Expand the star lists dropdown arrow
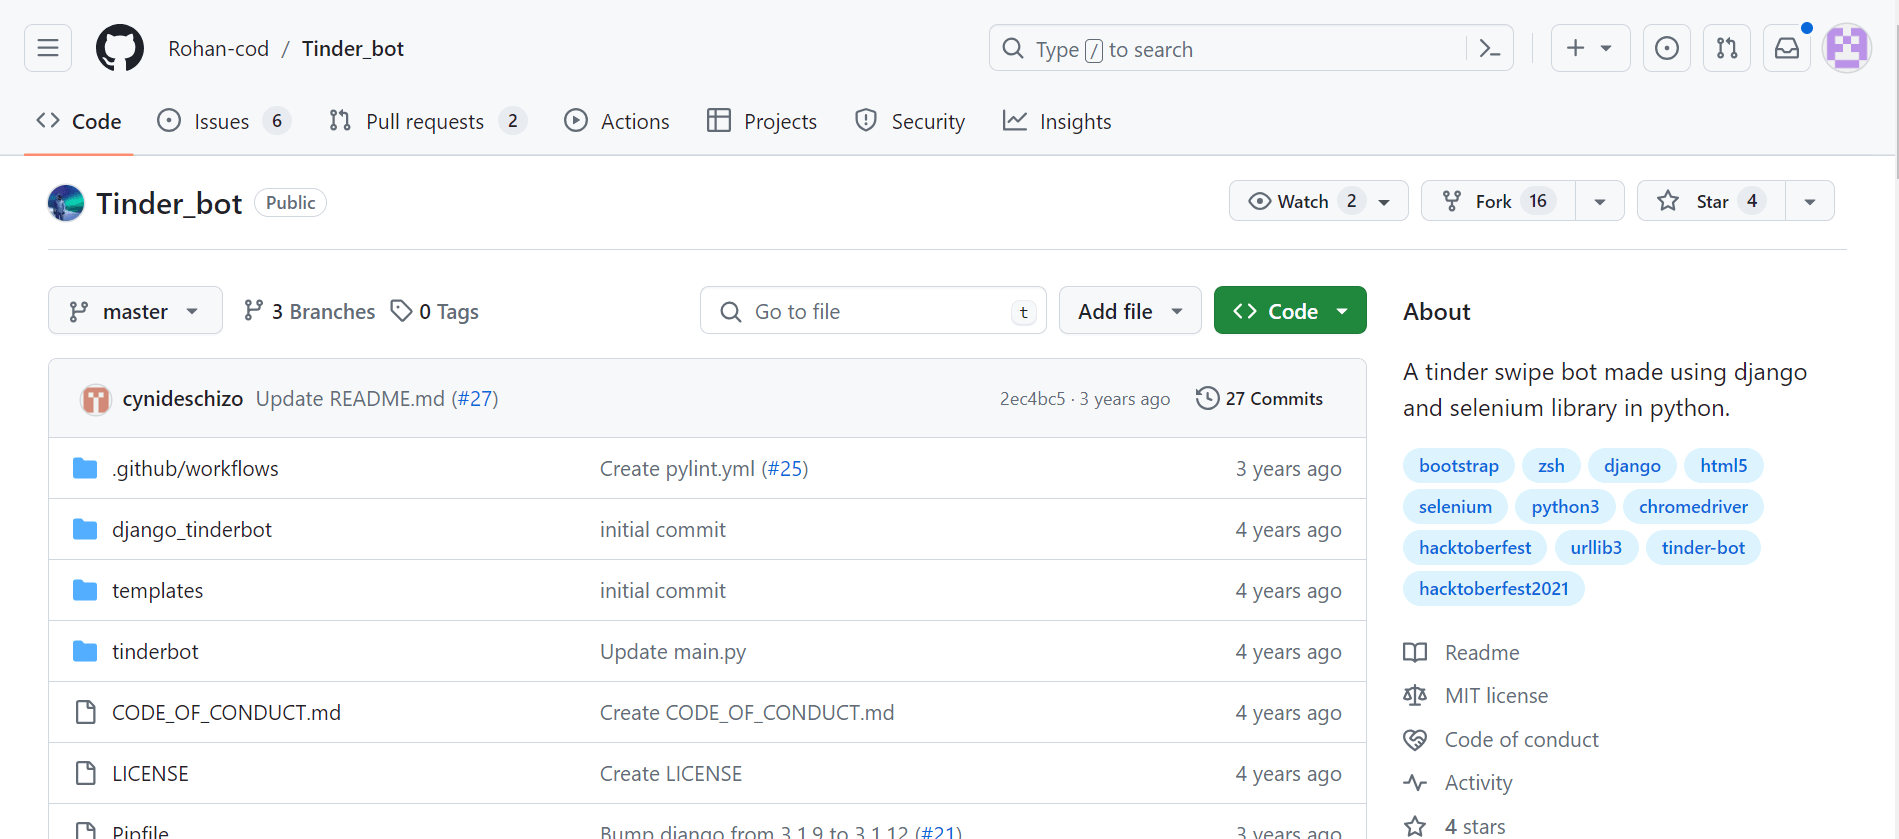Screen dimensions: 1899x839 1810,201
